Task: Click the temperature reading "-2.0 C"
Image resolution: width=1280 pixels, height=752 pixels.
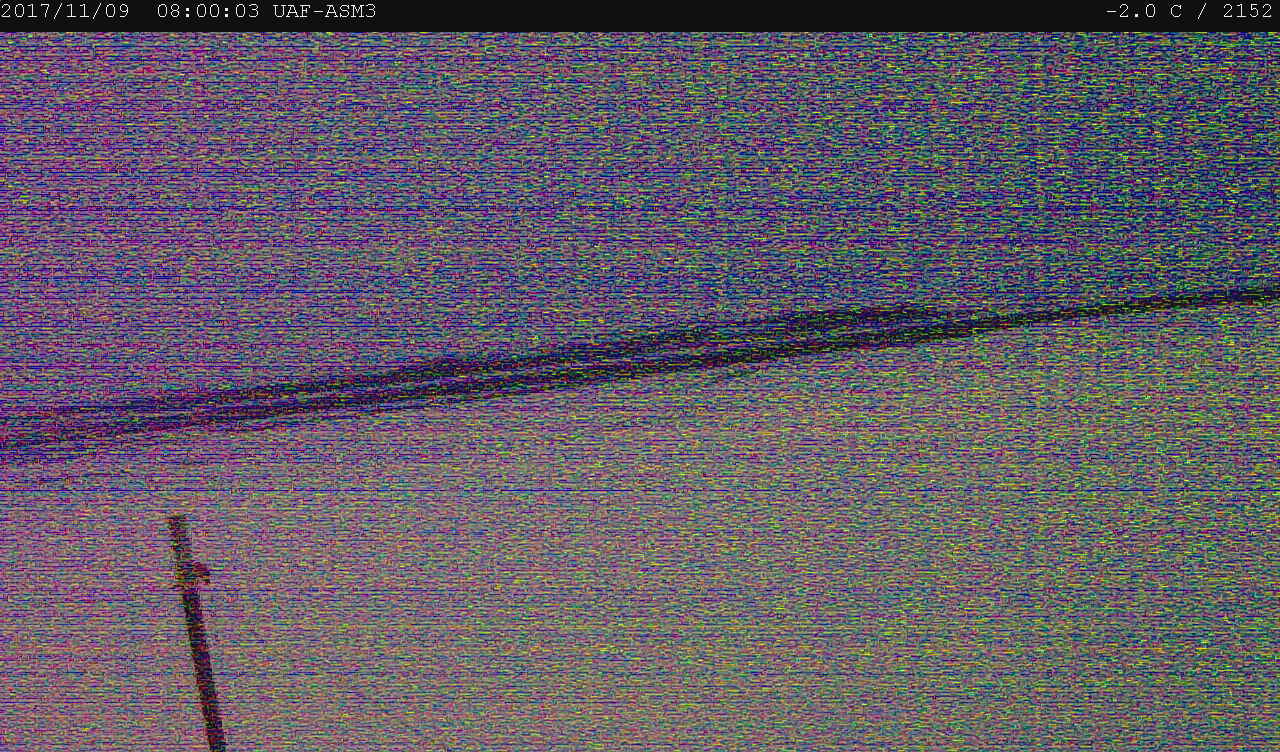Action: pyautogui.click(x=1145, y=12)
